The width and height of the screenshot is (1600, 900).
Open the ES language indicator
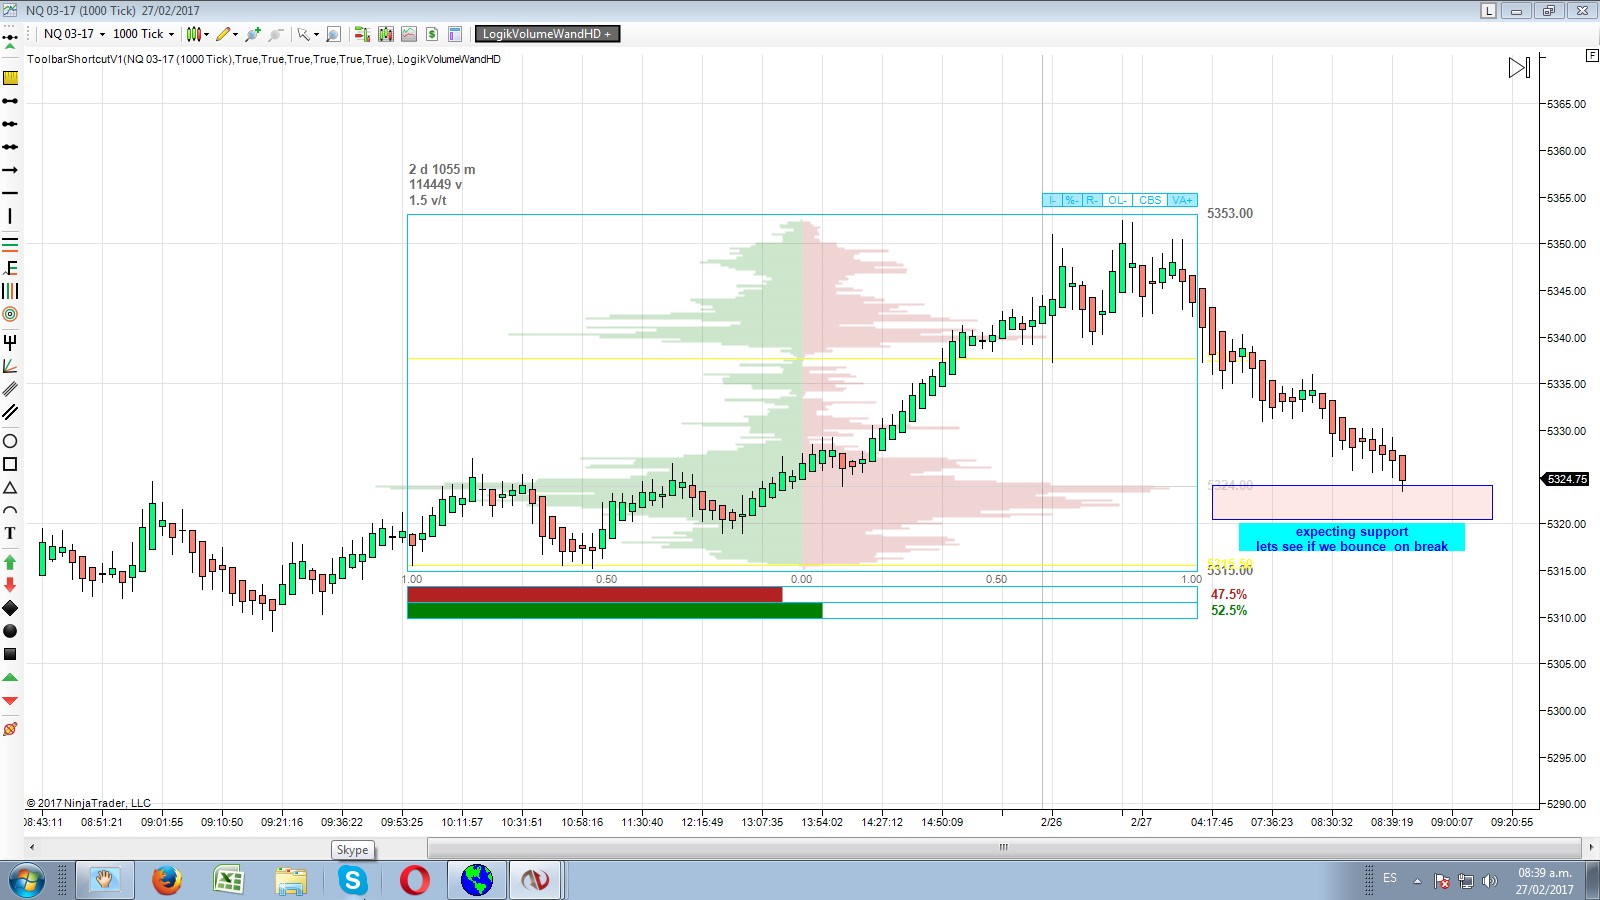1390,878
